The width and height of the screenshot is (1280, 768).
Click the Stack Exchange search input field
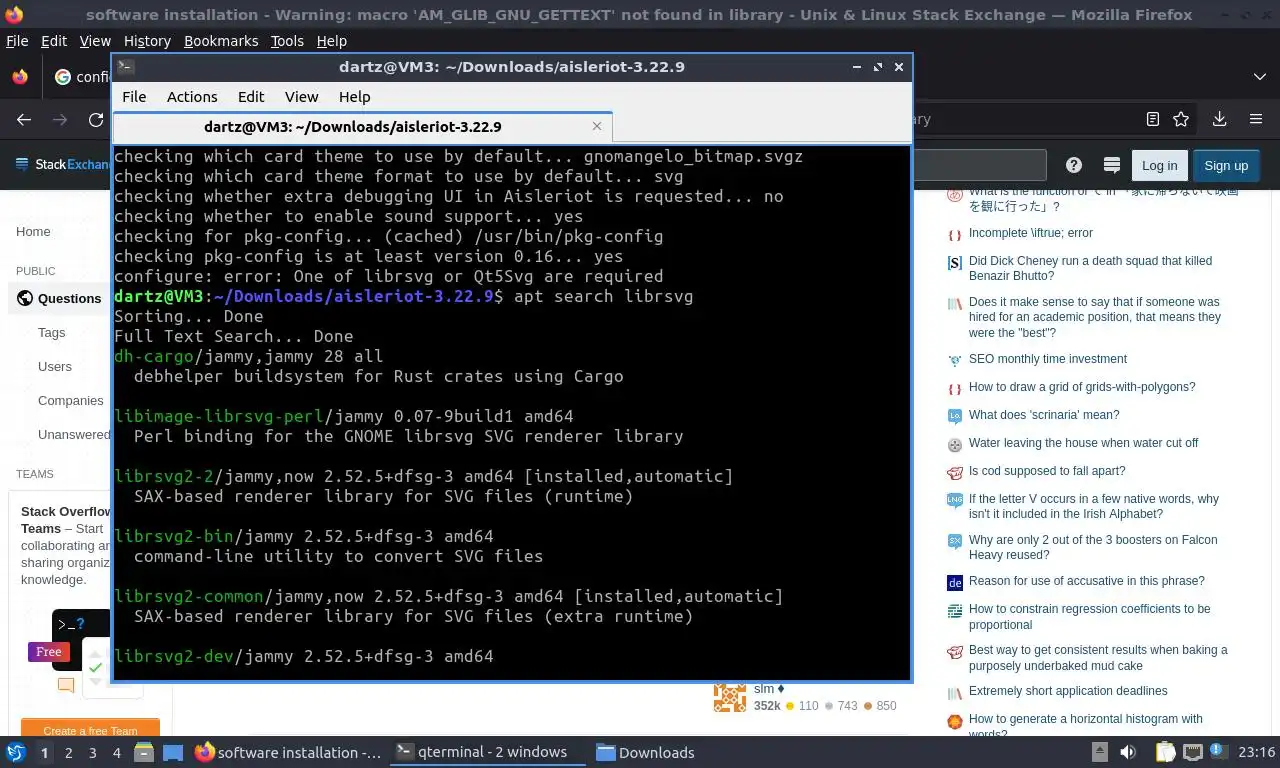979,165
